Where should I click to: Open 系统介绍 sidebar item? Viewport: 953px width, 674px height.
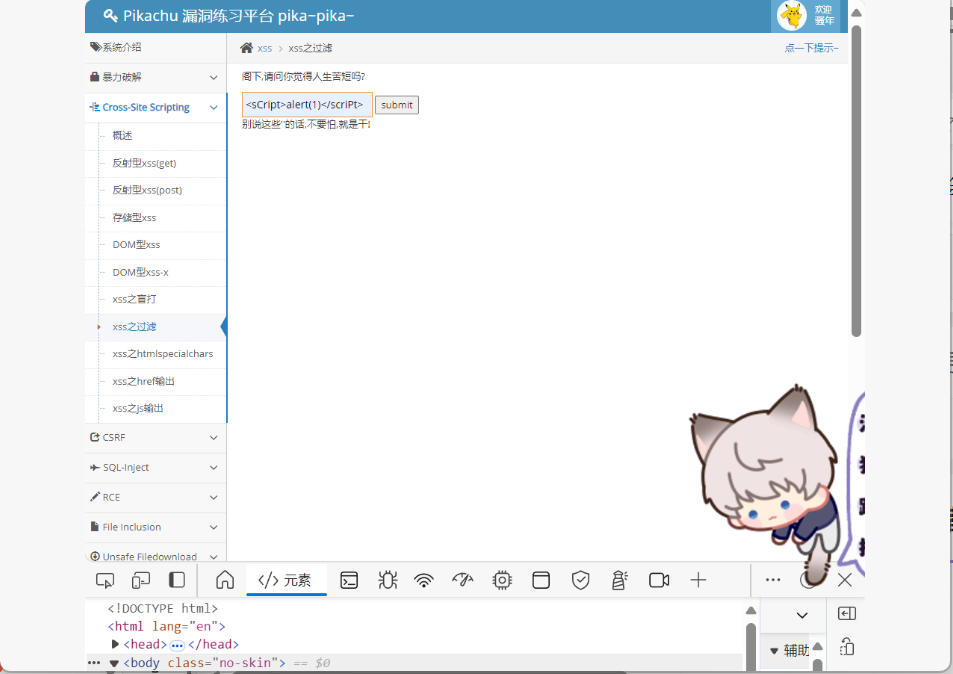tap(156, 47)
